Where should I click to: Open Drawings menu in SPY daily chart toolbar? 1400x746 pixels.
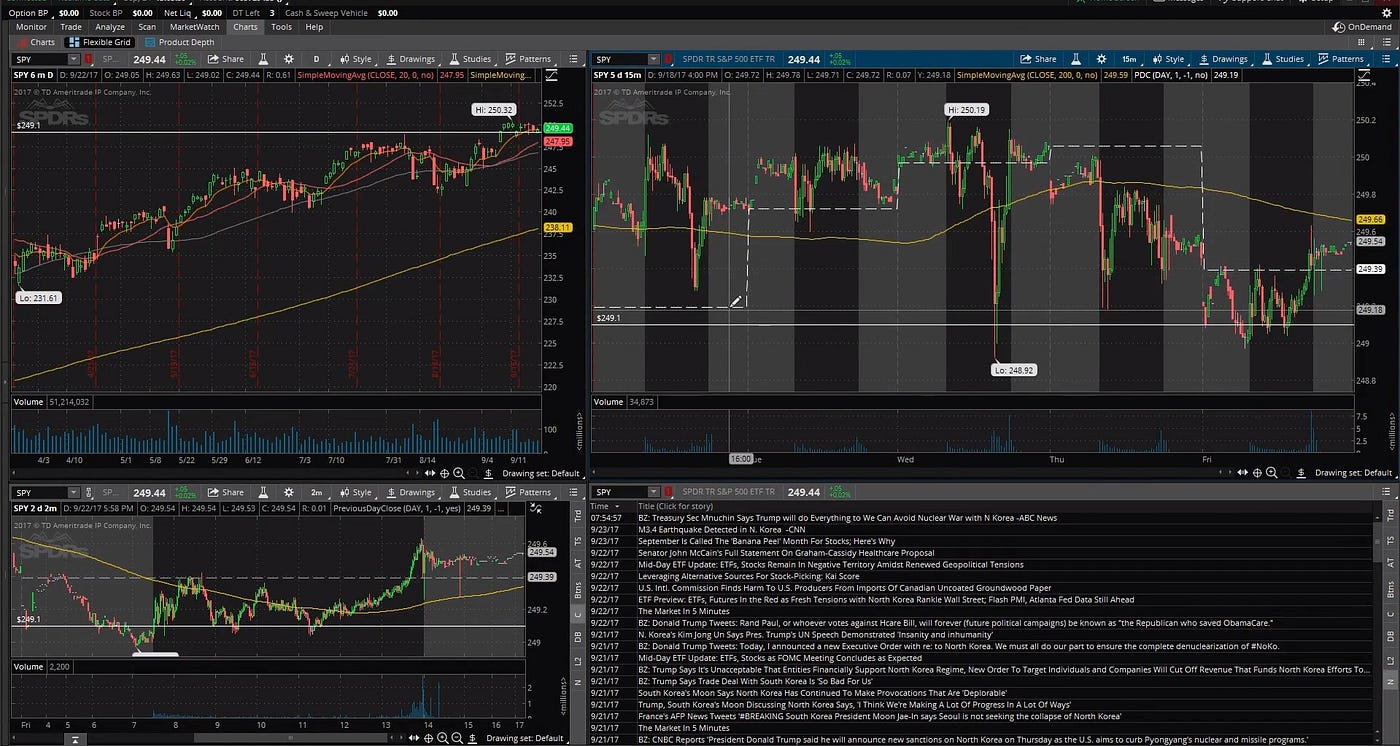(411, 59)
